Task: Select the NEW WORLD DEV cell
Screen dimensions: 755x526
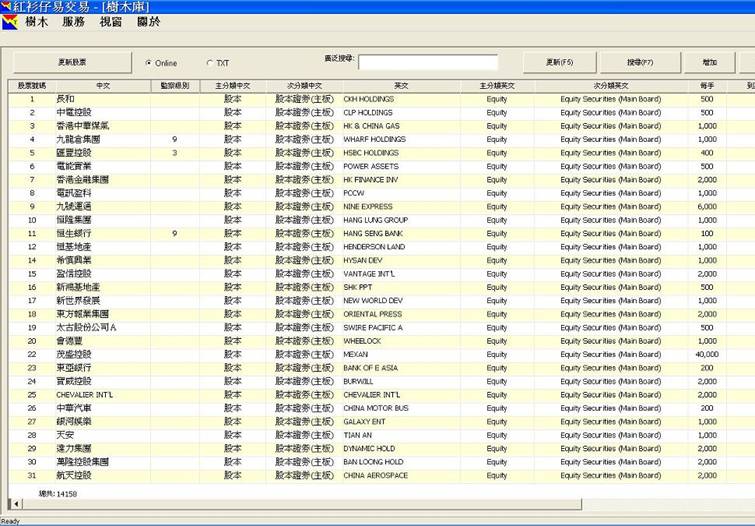Action: [401, 301]
